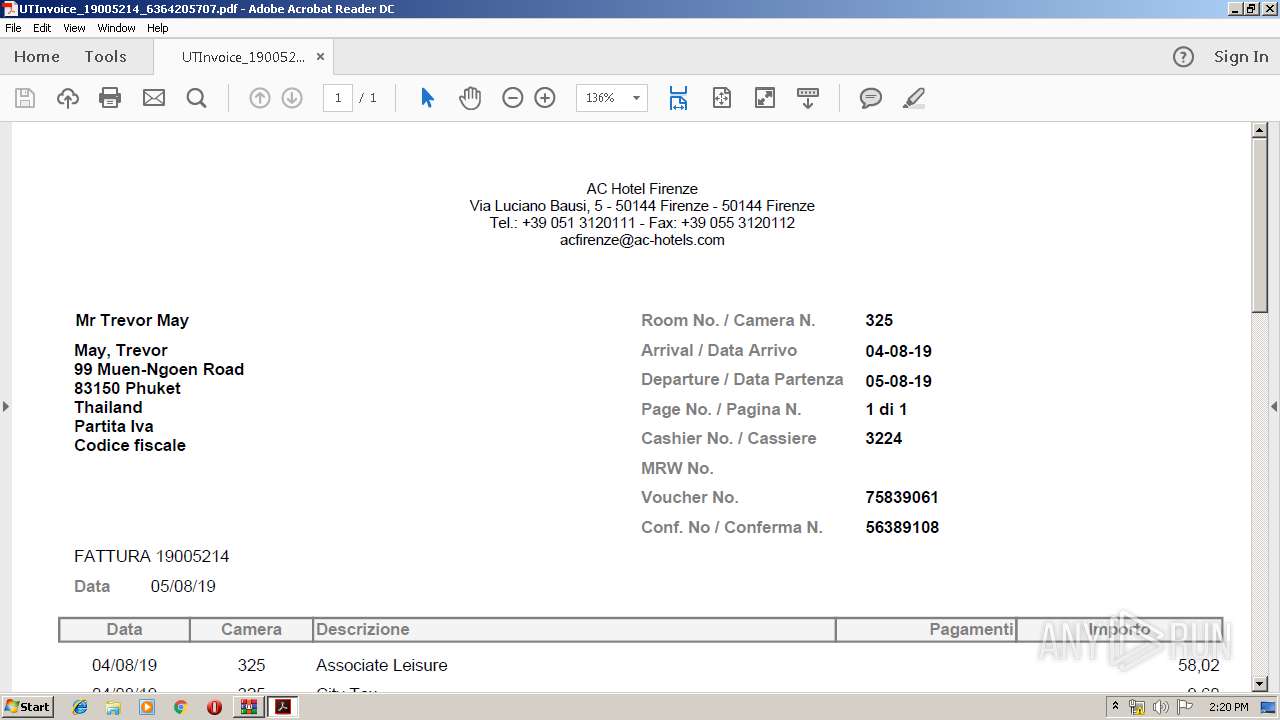Click email acfirenze@ac-hotels.com
1280x720 pixels.
[642, 240]
